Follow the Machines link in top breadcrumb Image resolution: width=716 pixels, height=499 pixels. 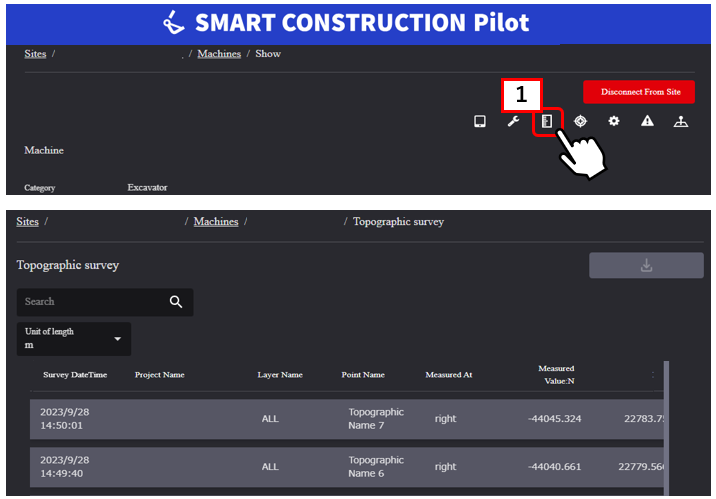pos(219,54)
